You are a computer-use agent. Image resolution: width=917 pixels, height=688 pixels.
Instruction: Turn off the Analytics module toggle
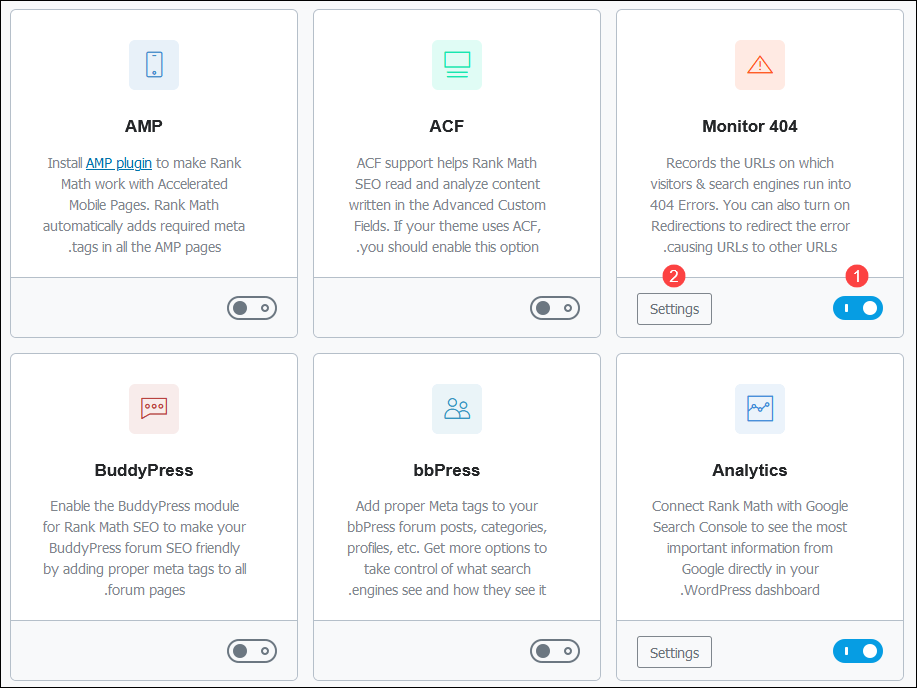(x=858, y=651)
